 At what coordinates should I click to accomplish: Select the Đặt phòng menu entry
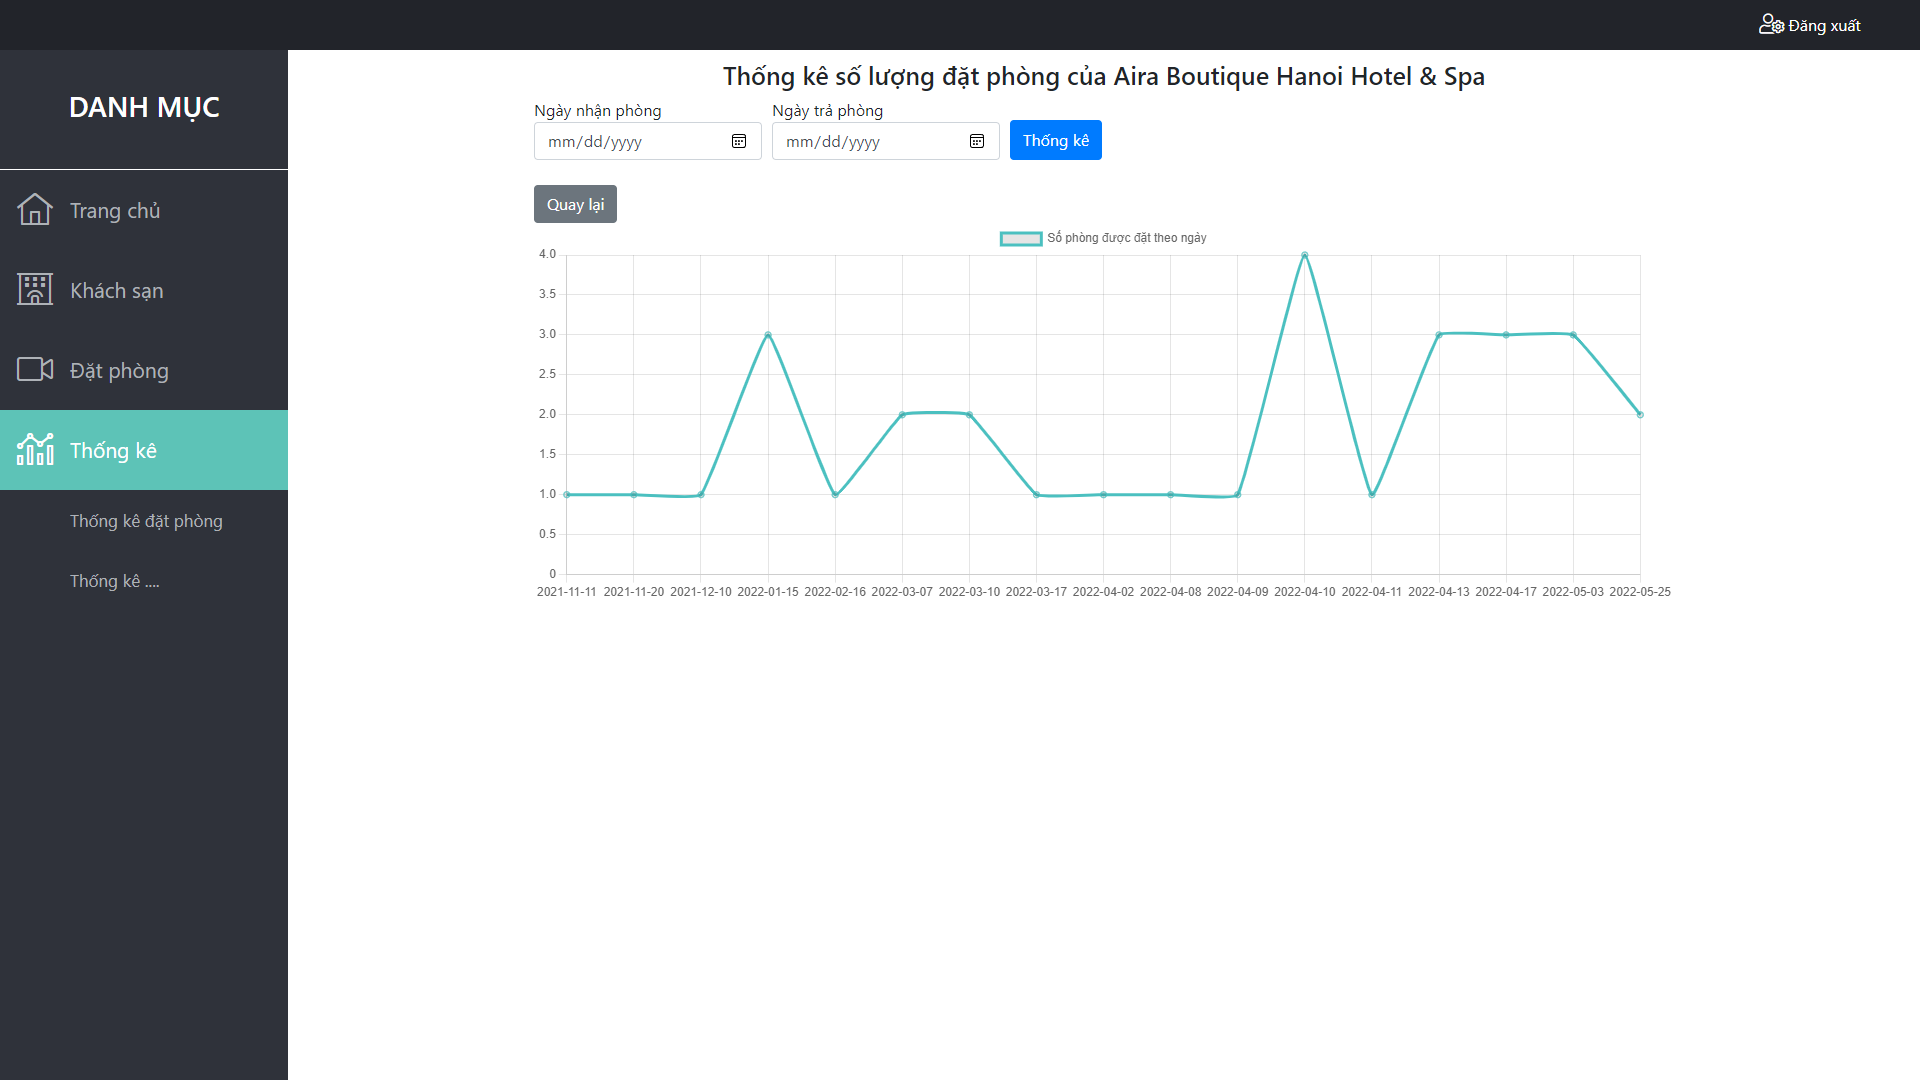[x=119, y=371]
